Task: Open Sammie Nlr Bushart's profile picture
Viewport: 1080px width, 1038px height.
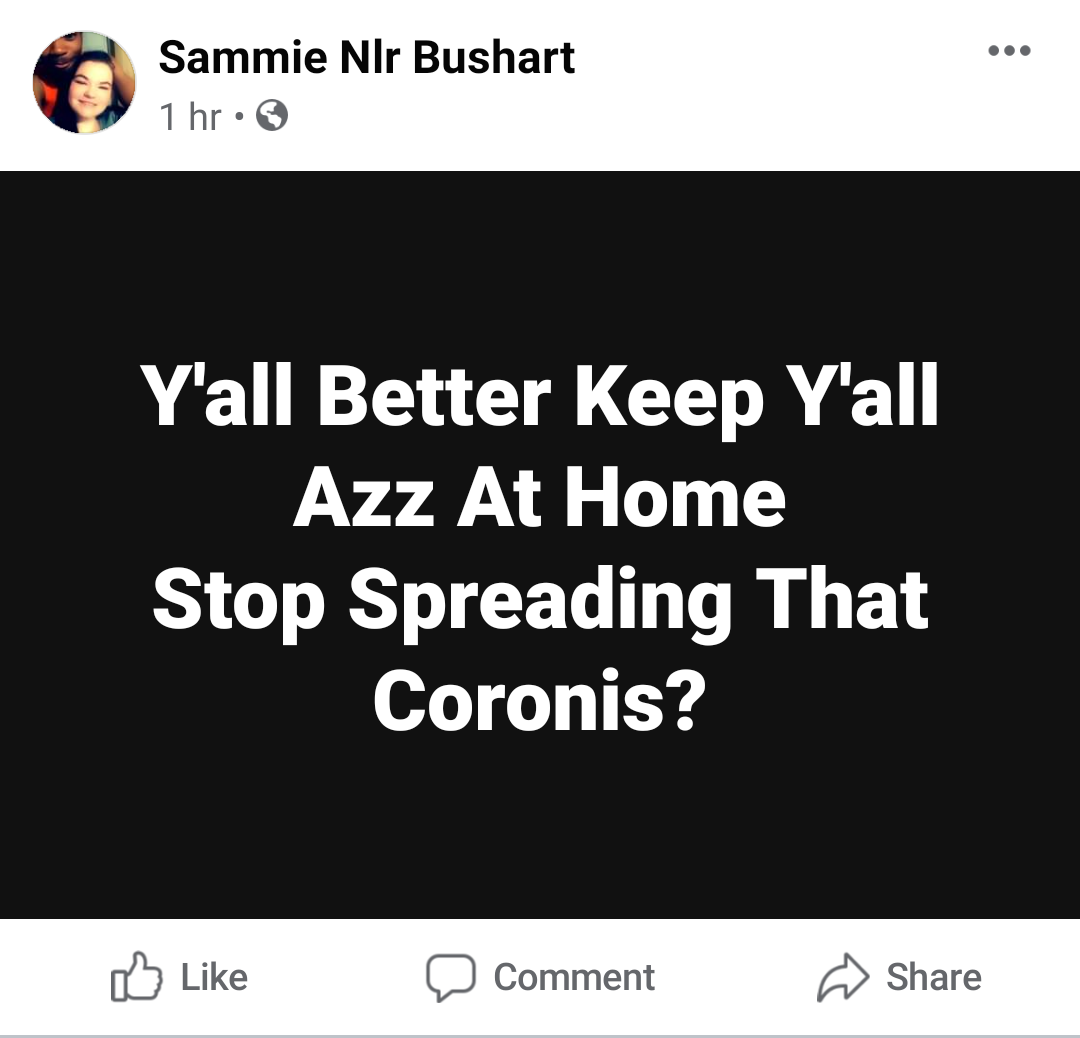Action: 84,82
